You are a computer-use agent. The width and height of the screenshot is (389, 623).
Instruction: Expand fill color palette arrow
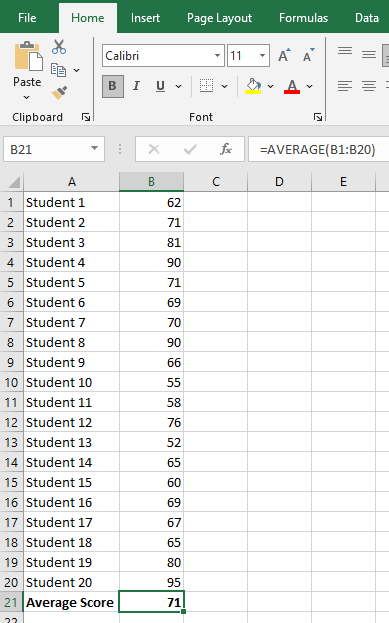pos(271,86)
